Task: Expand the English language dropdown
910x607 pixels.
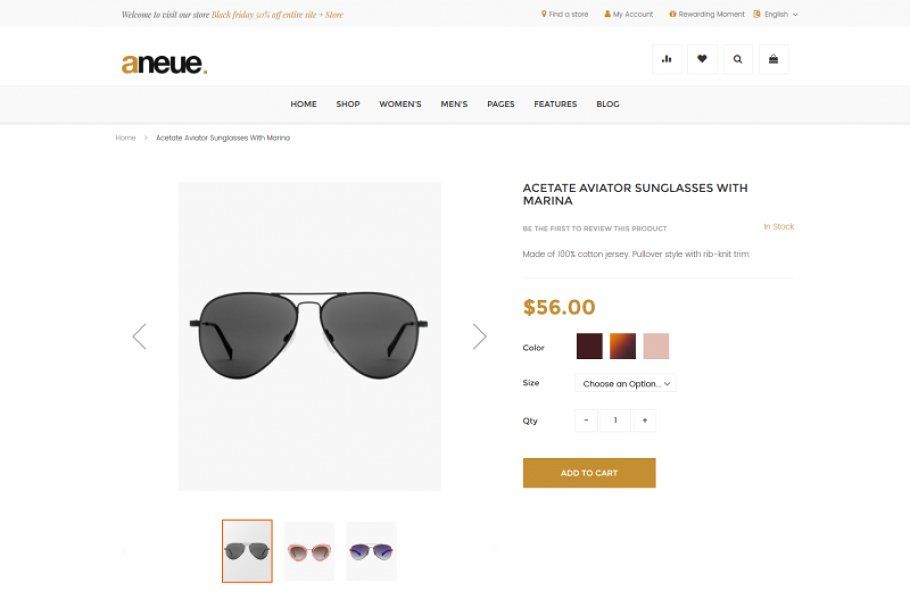Action: tap(776, 14)
